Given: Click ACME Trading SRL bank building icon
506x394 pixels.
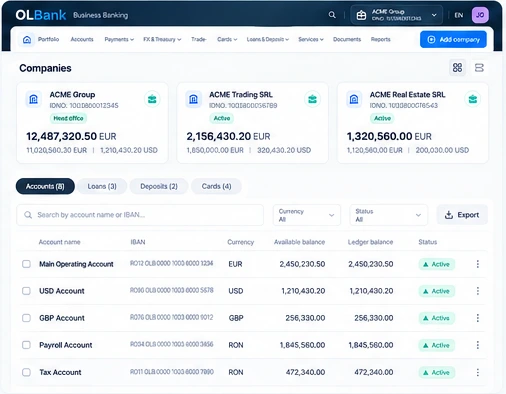Looking at the screenshot, I should [194, 99].
